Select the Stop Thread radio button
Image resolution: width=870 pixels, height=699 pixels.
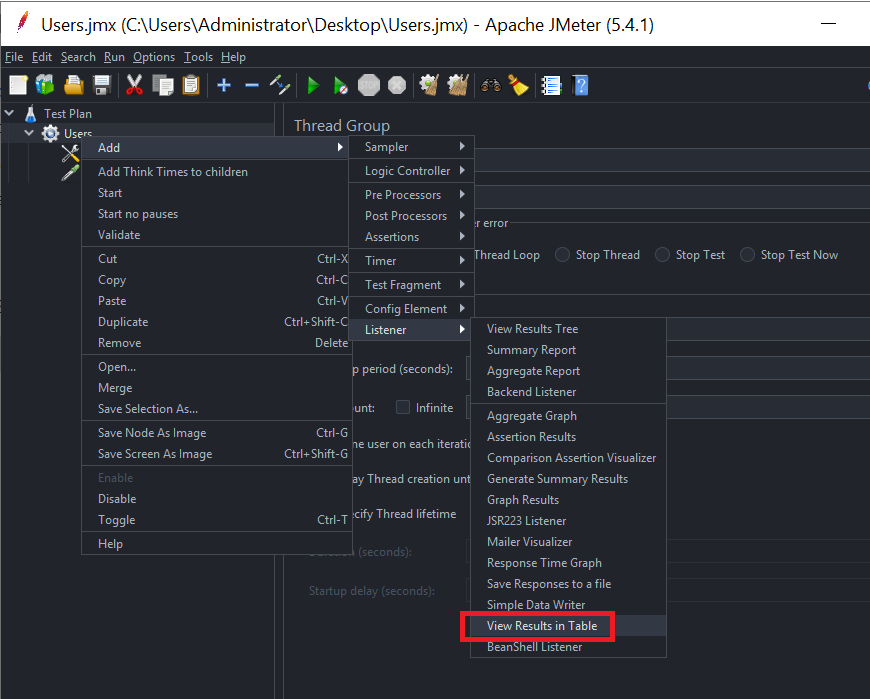(563, 255)
